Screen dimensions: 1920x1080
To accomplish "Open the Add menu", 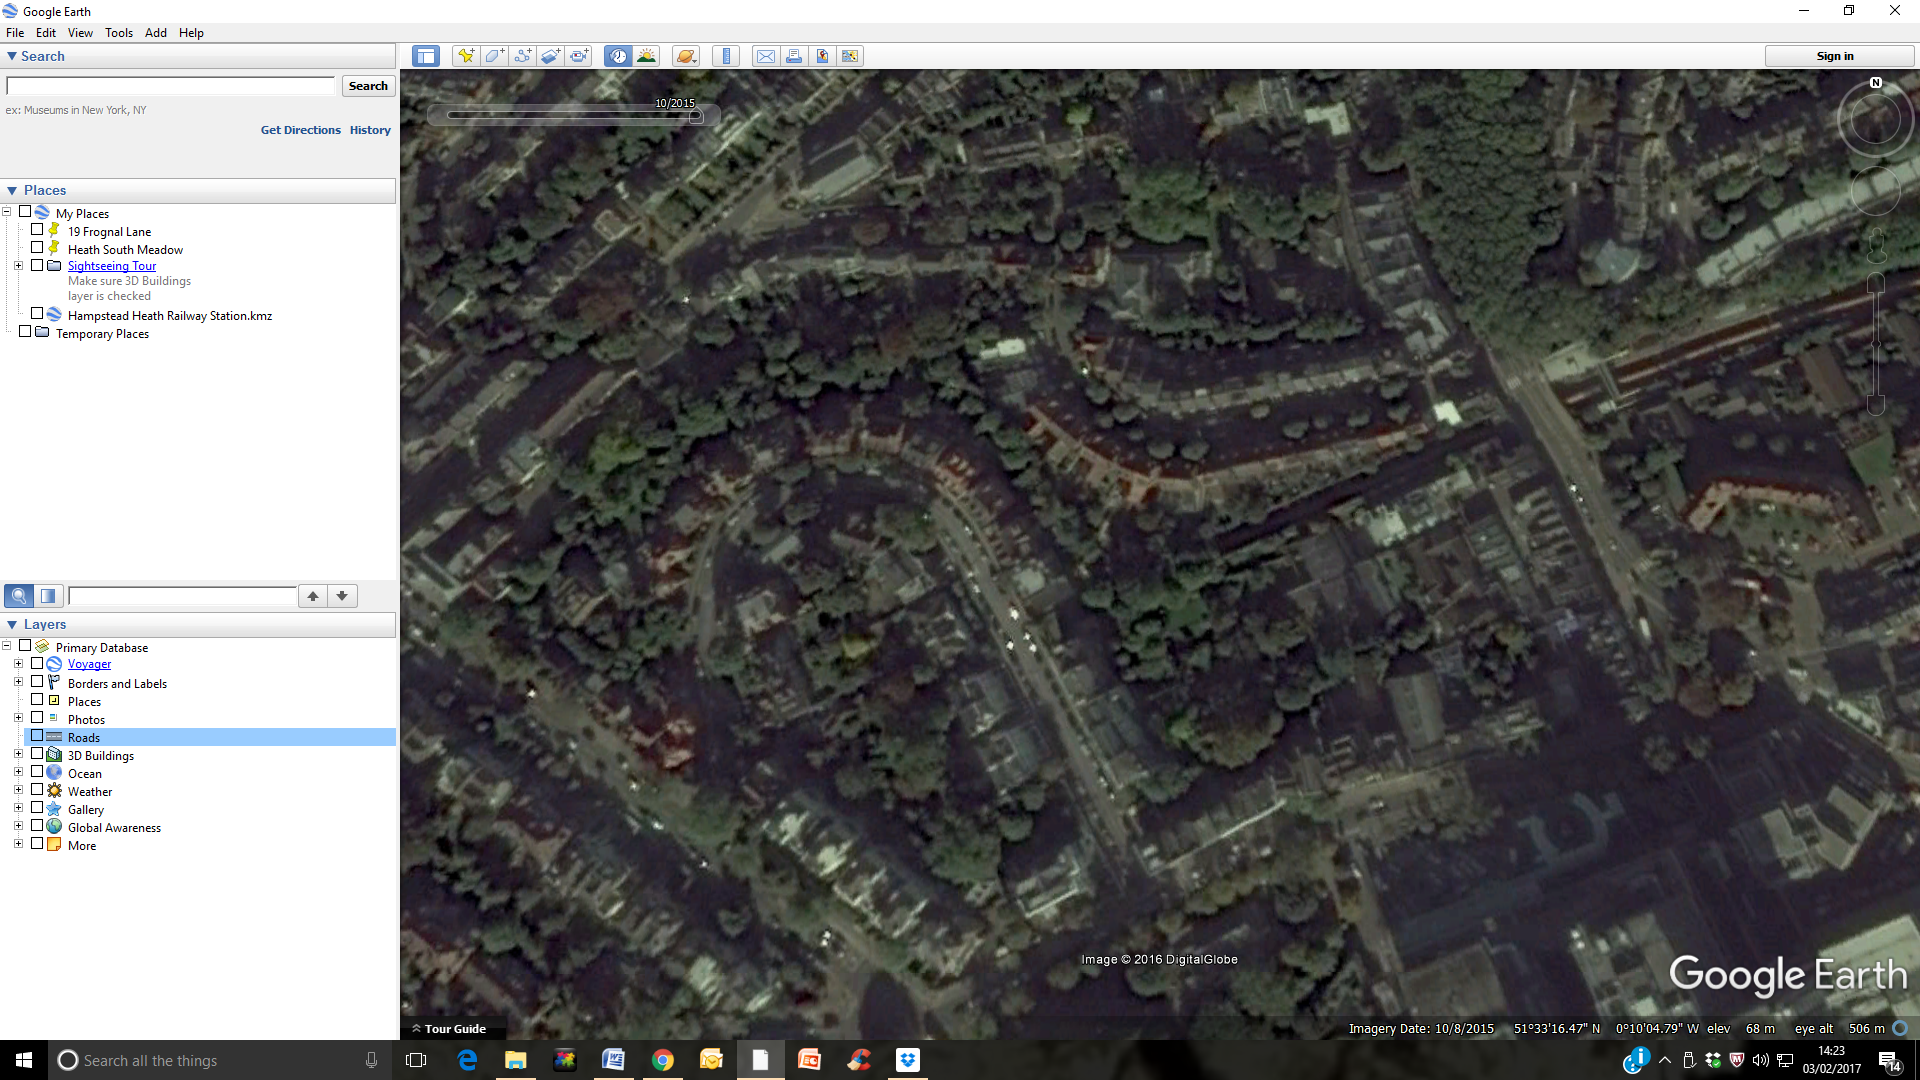I will pyautogui.click(x=156, y=32).
